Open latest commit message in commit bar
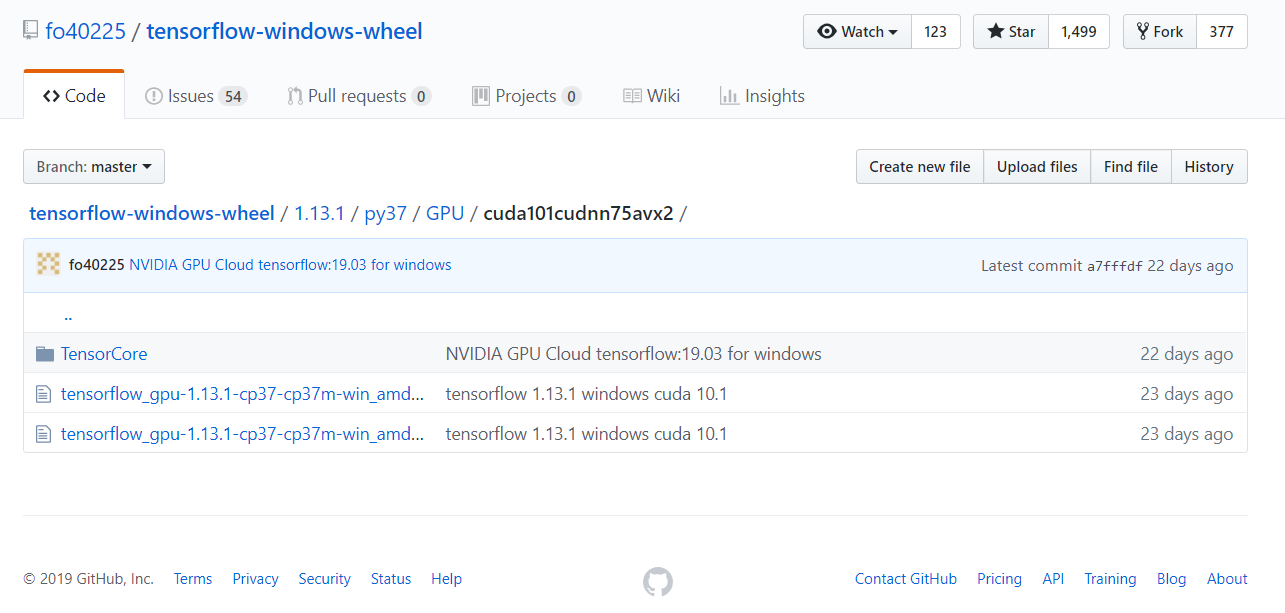The height and width of the screenshot is (613, 1285). (x=290, y=265)
